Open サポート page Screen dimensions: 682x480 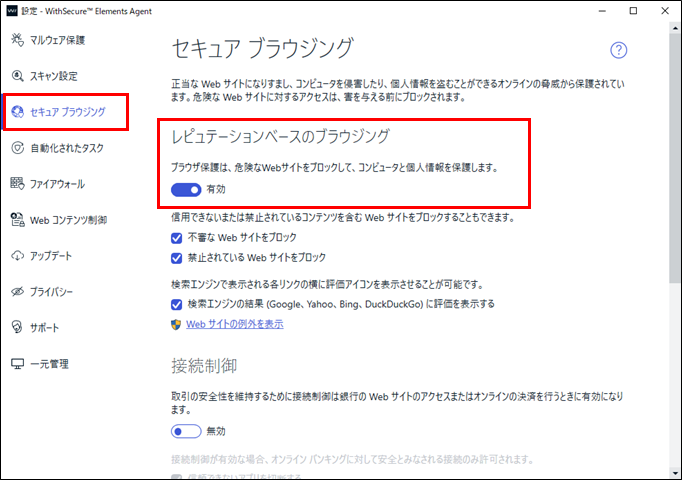[x=44, y=327]
